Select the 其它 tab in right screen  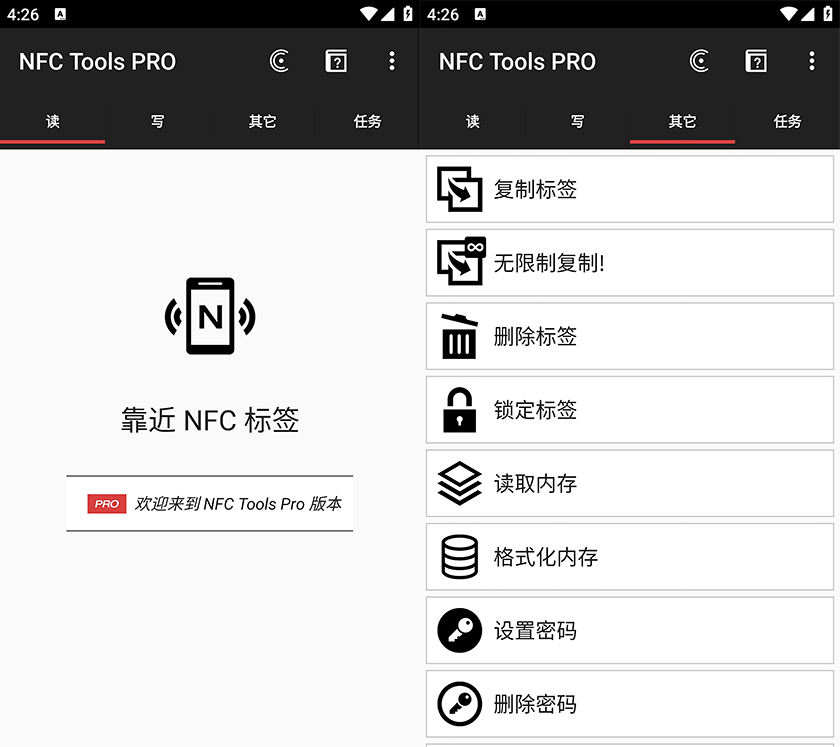[x=682, y=122]
